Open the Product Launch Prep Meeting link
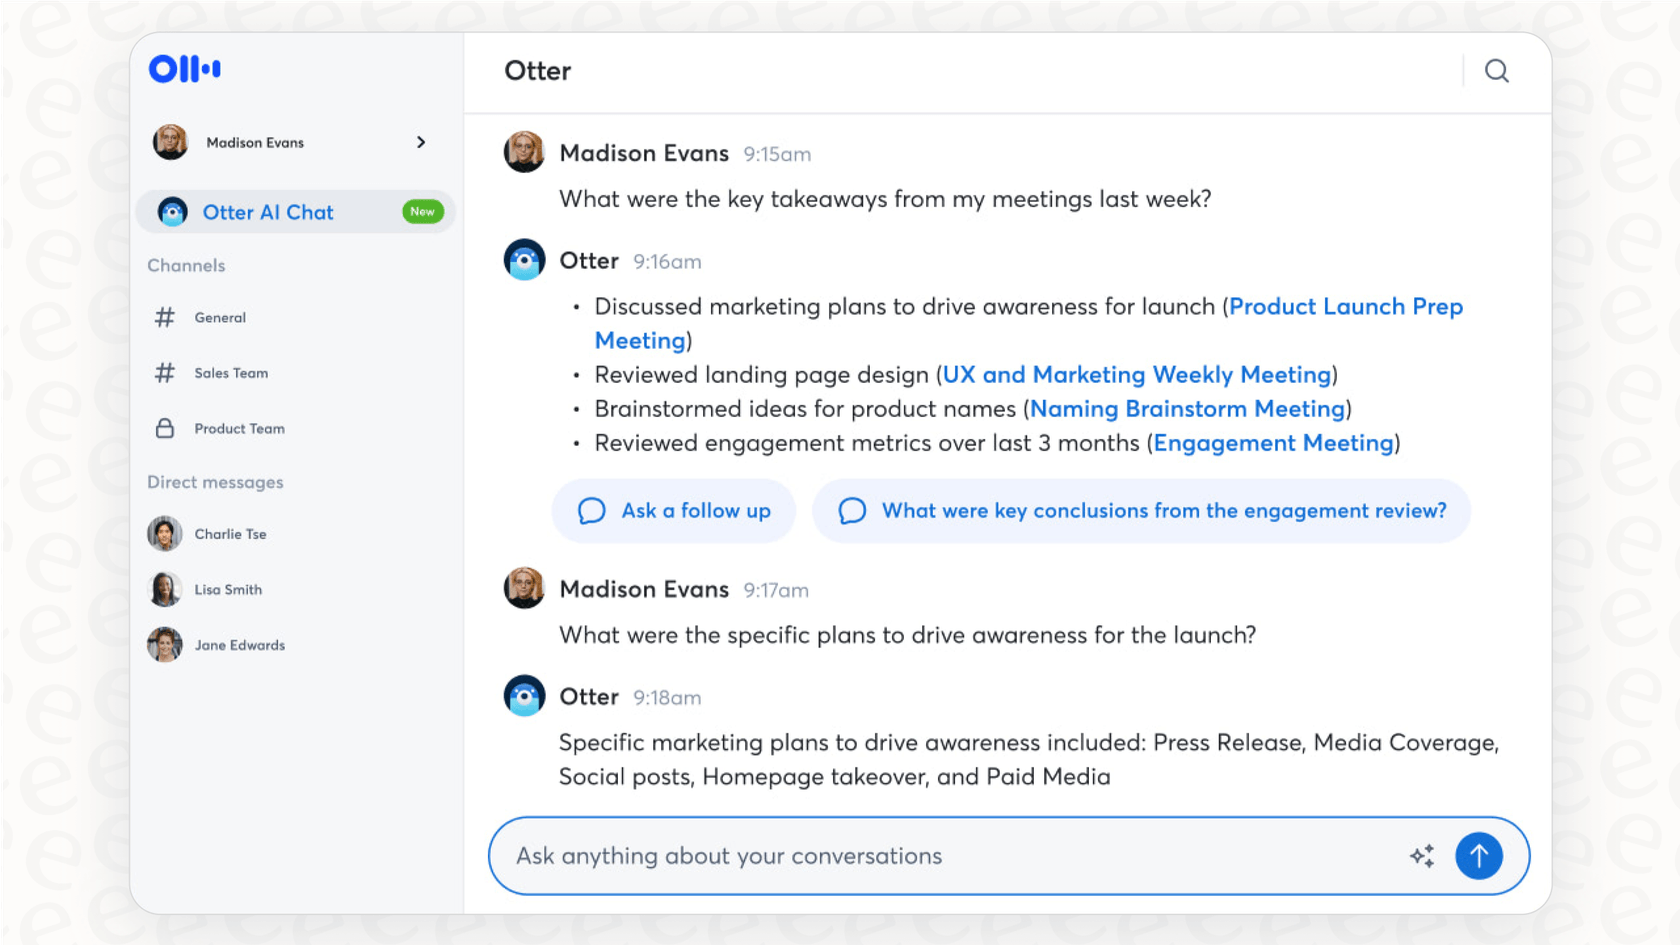The image size is (1680, 945). pyautogui.click(x=1345, y=306)
